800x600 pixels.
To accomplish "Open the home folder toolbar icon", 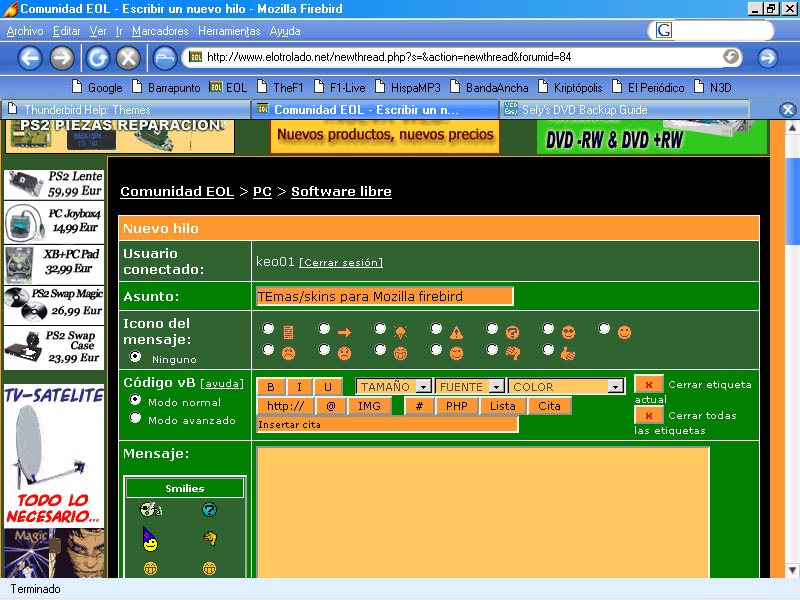I will pyautogui.click(x=164, y=58).
